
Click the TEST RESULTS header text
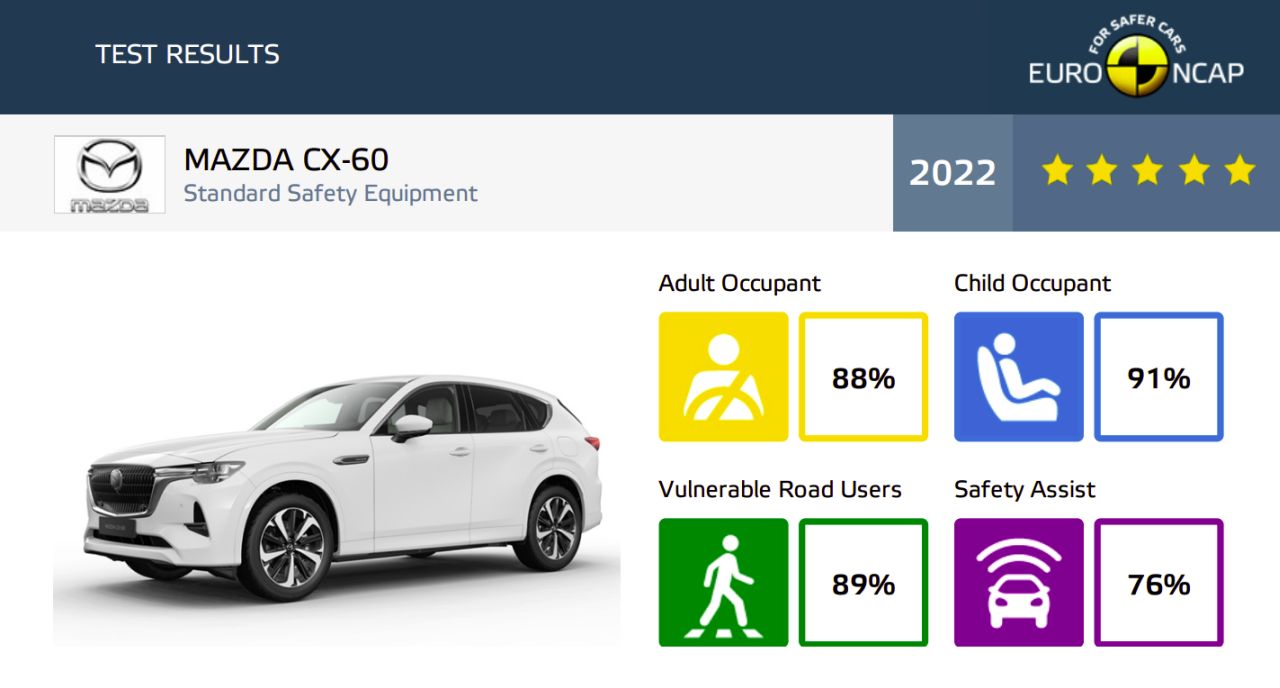[x=187, y=54]
